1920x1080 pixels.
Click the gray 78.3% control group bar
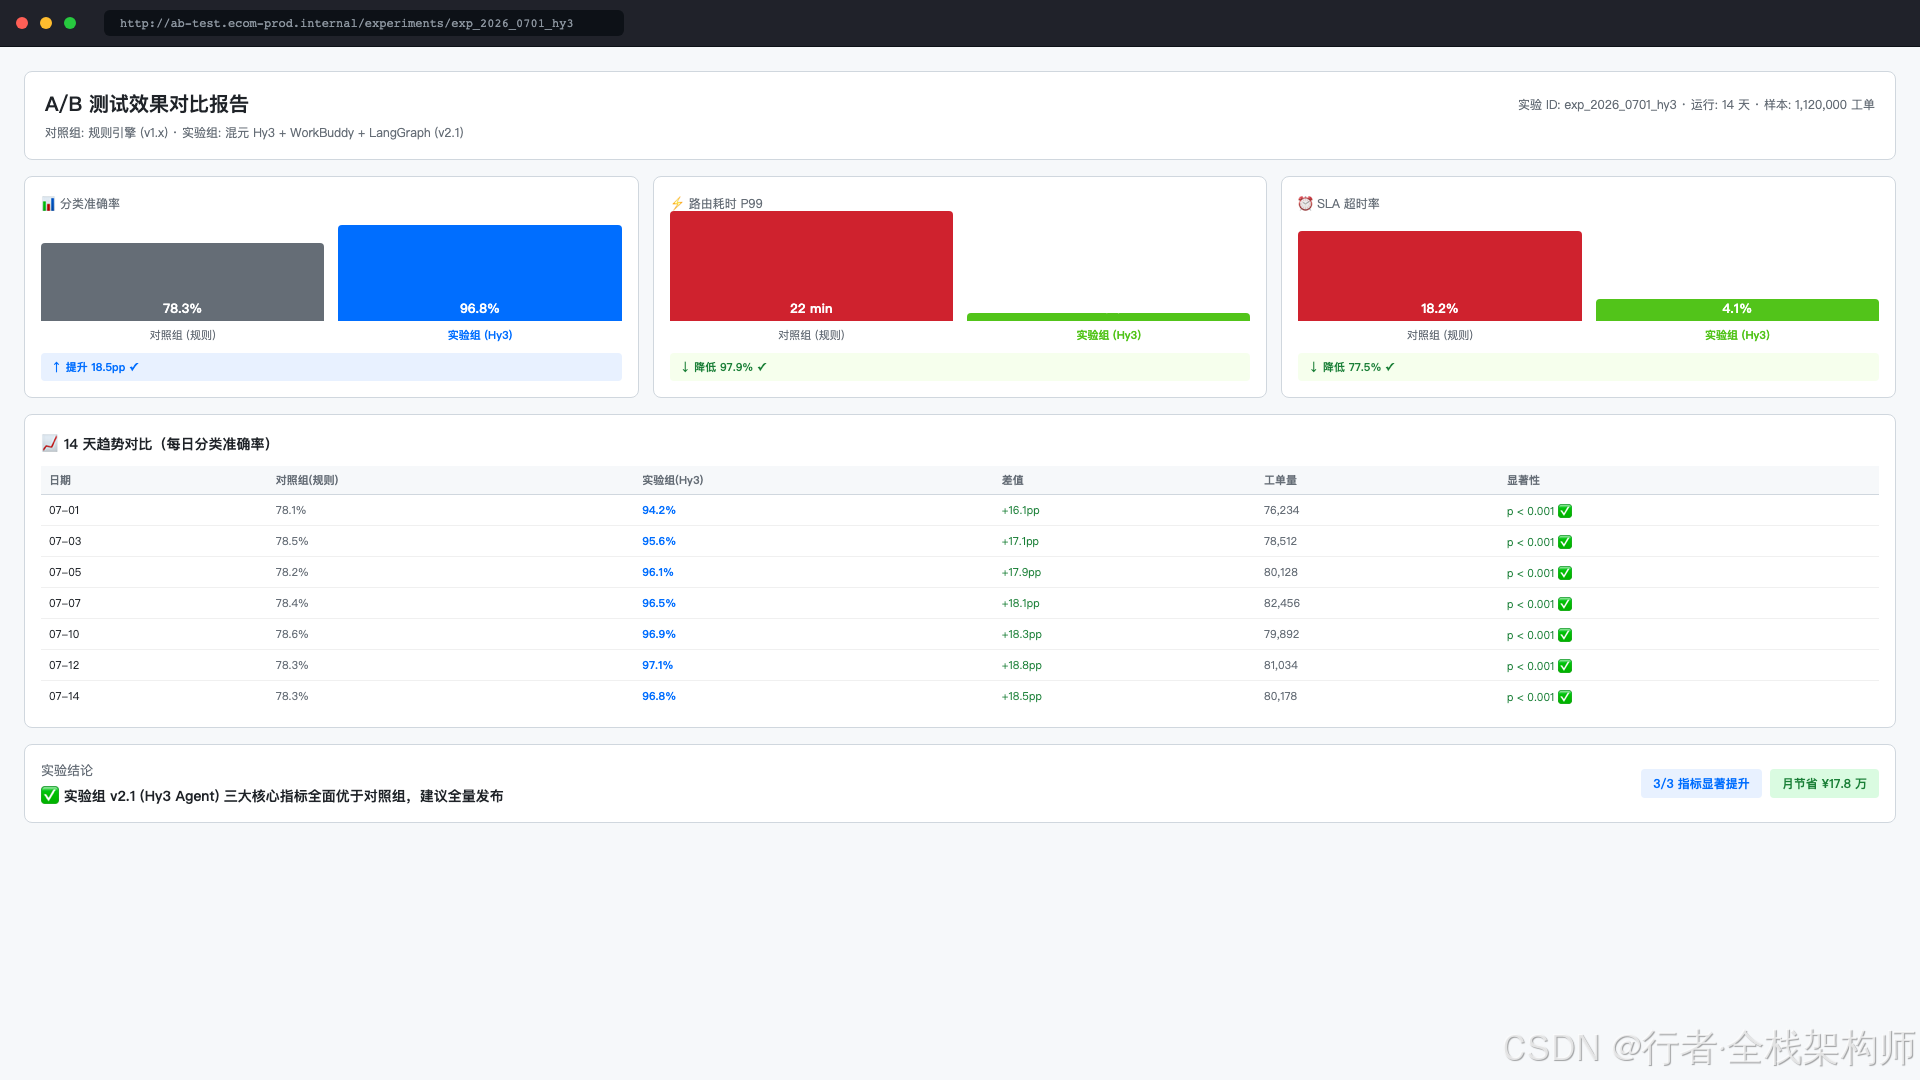(182, 282)
